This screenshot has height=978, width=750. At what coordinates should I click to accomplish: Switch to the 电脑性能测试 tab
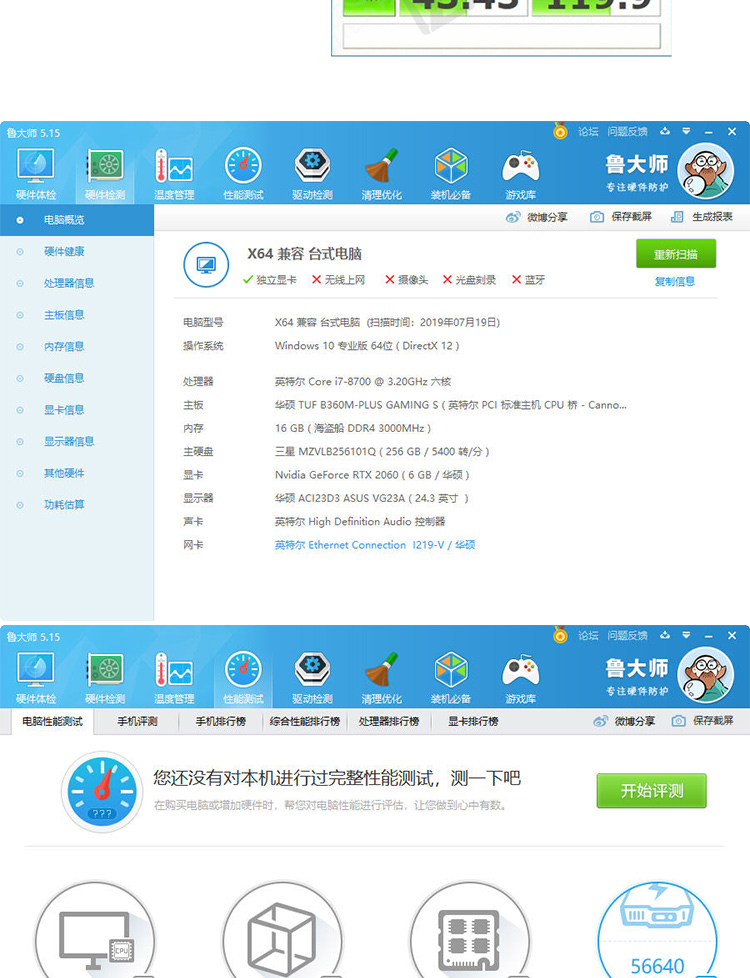(x=52, y=722)
